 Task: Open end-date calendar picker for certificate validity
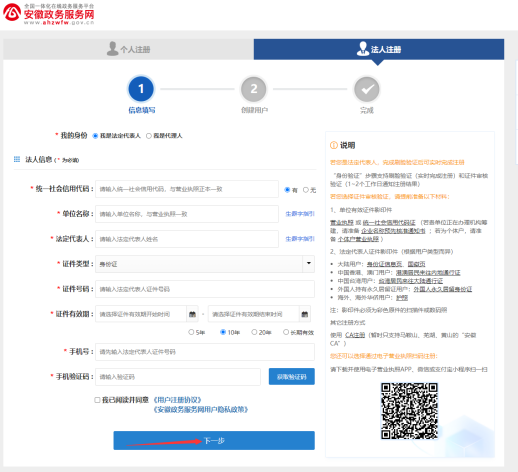point(305,314)
